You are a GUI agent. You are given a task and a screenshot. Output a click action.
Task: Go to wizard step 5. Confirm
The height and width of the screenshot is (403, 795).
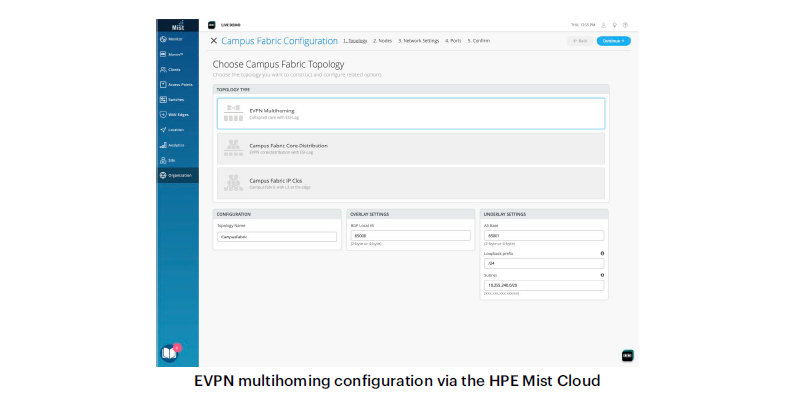click(x=479, y=41)
